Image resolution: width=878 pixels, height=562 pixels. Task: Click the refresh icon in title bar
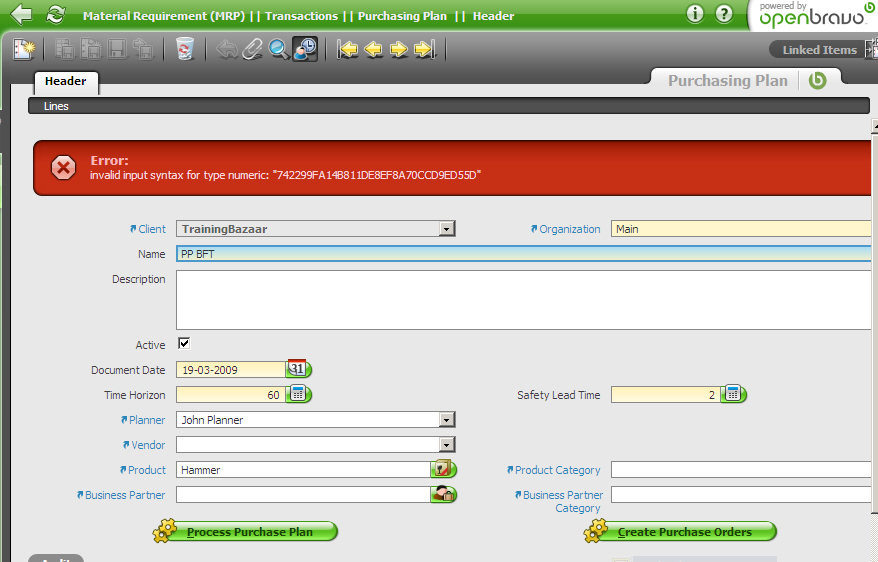coord(55,15)
